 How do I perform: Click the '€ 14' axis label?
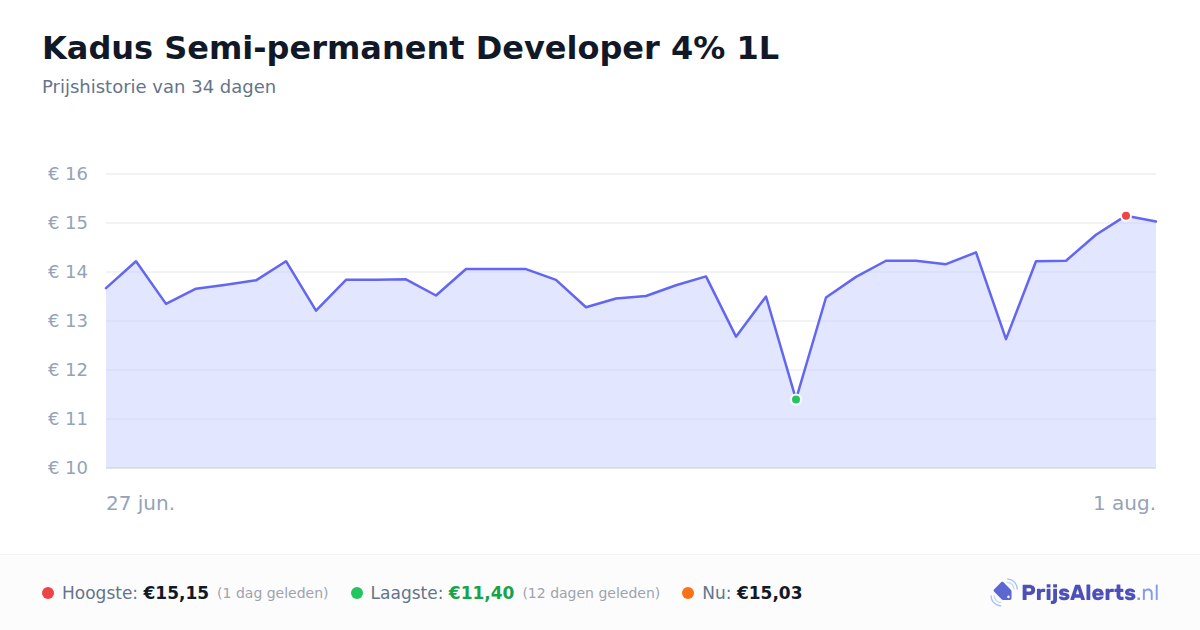click(68, 272)
